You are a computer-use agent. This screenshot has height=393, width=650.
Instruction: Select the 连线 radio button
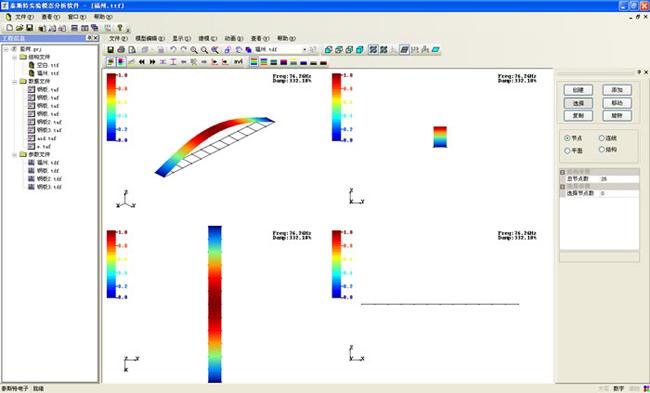tap(602, 138)
